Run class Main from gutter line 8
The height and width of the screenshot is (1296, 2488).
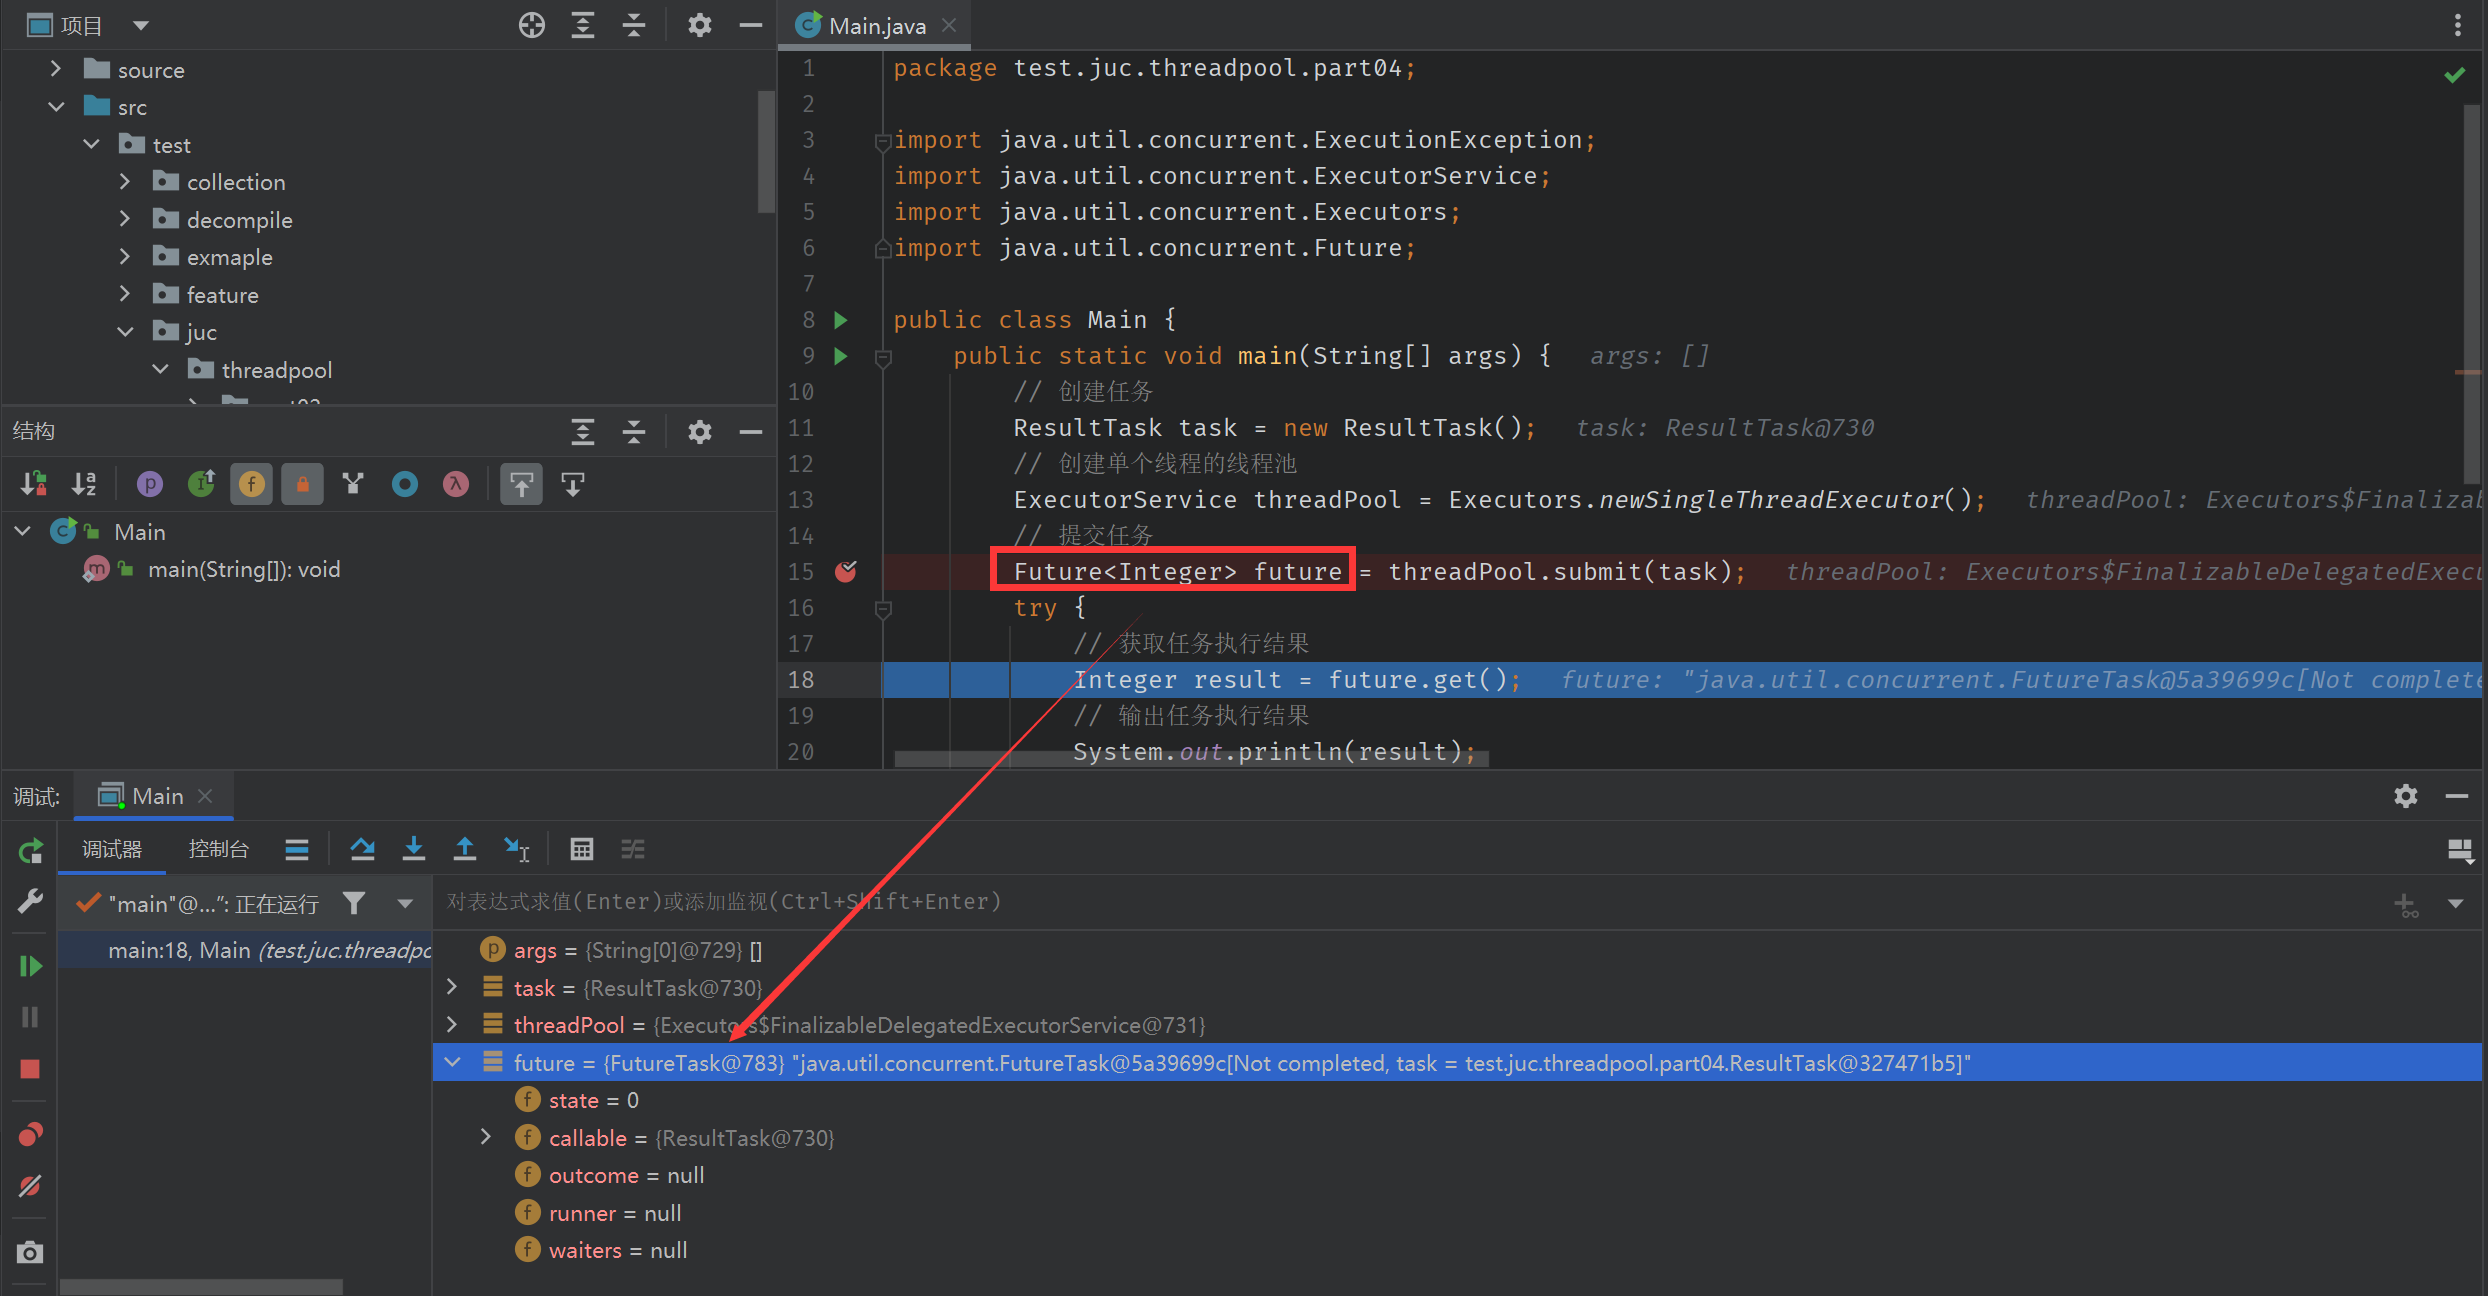point(841,320)
